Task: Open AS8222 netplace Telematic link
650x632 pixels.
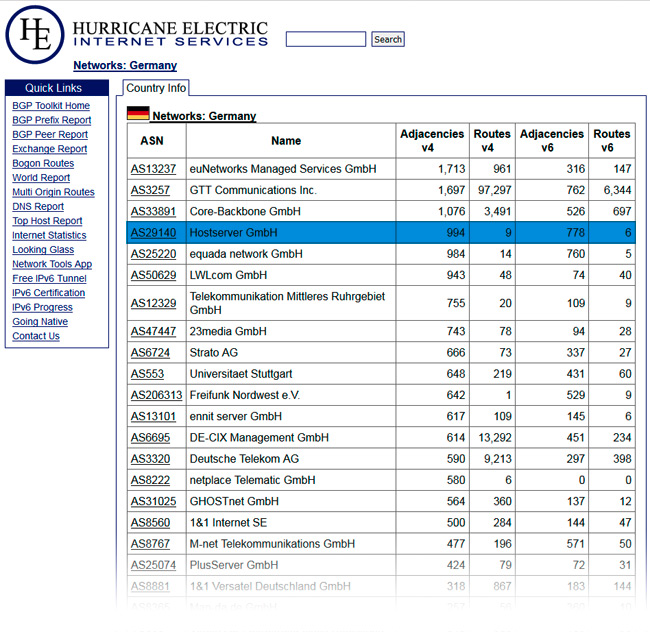Action: coord(150,480)
